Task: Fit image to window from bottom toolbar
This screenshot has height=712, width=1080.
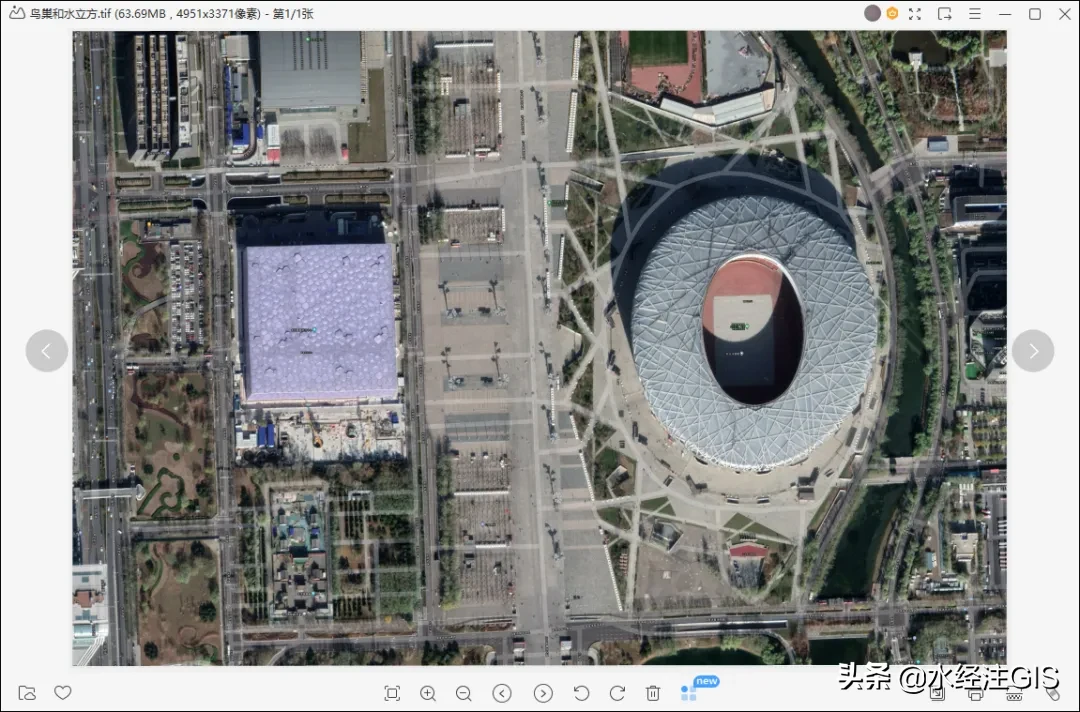Action: (x=392, y=693)
